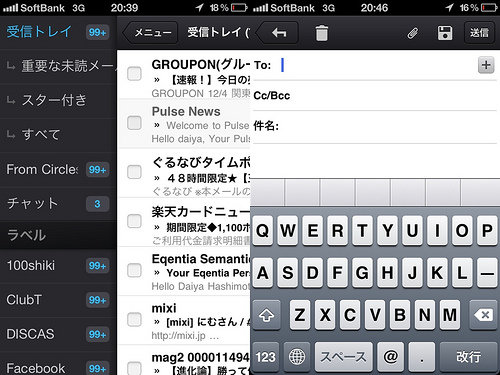This screenshot has height=375, width=500.
Task: Select checkbox for Eqentia Semantic email
Action: tap(134, 270)
